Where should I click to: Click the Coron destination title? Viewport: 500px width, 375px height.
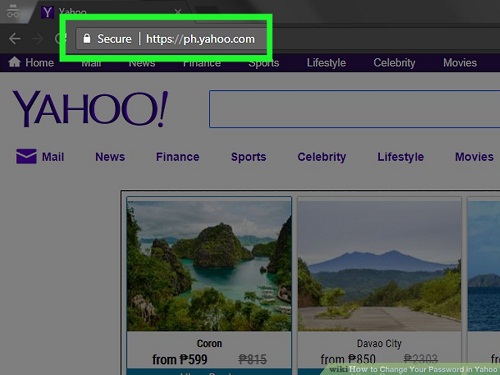pyautogui.click(x=209, y=343)
